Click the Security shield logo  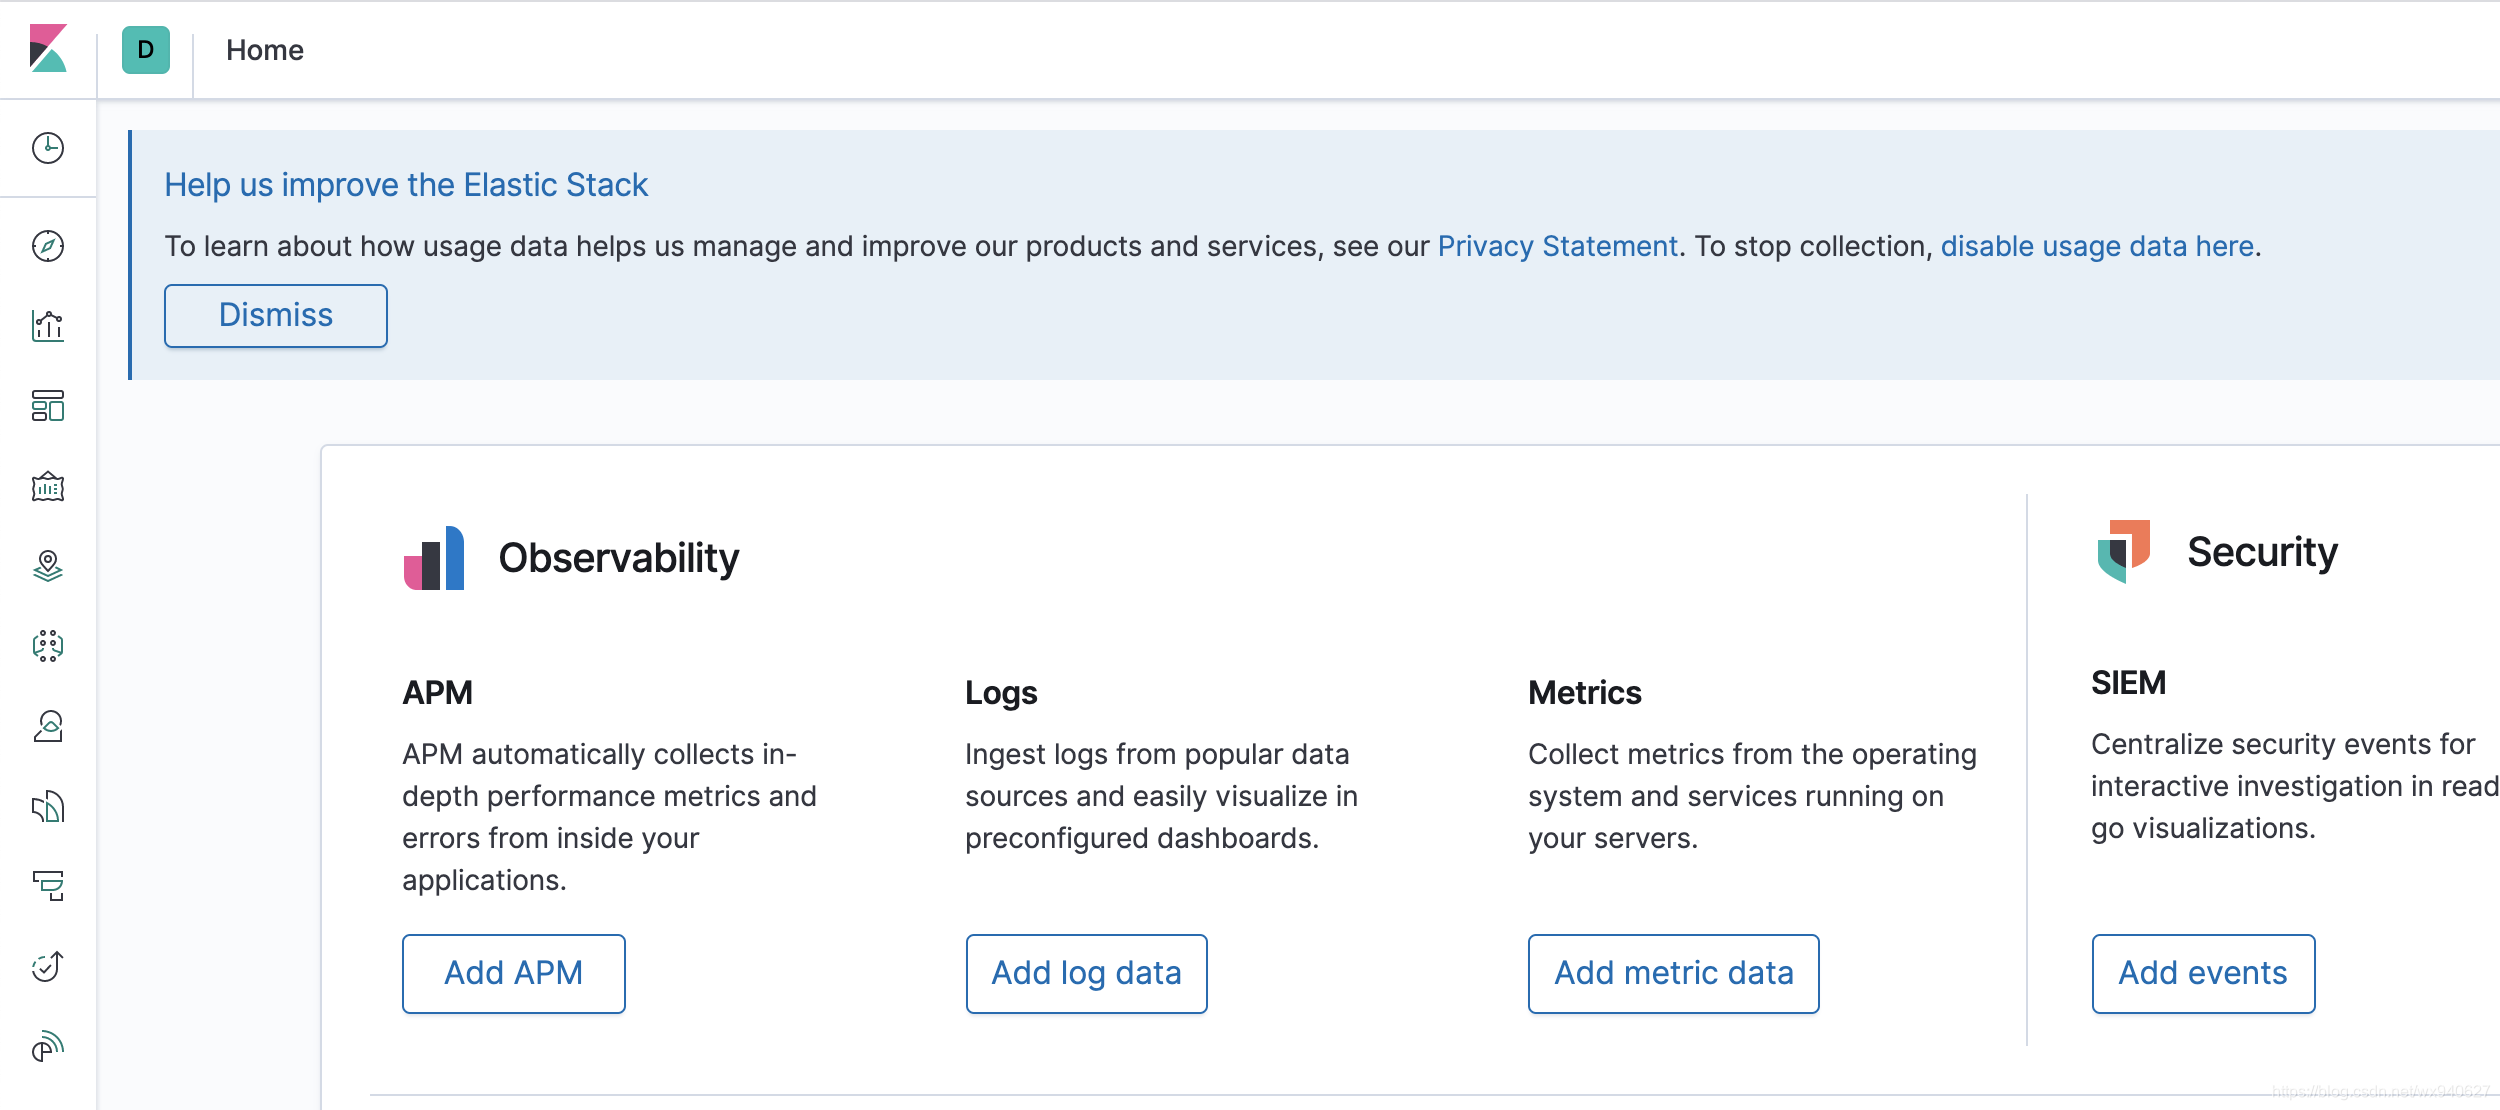[x=2123, y=551]
